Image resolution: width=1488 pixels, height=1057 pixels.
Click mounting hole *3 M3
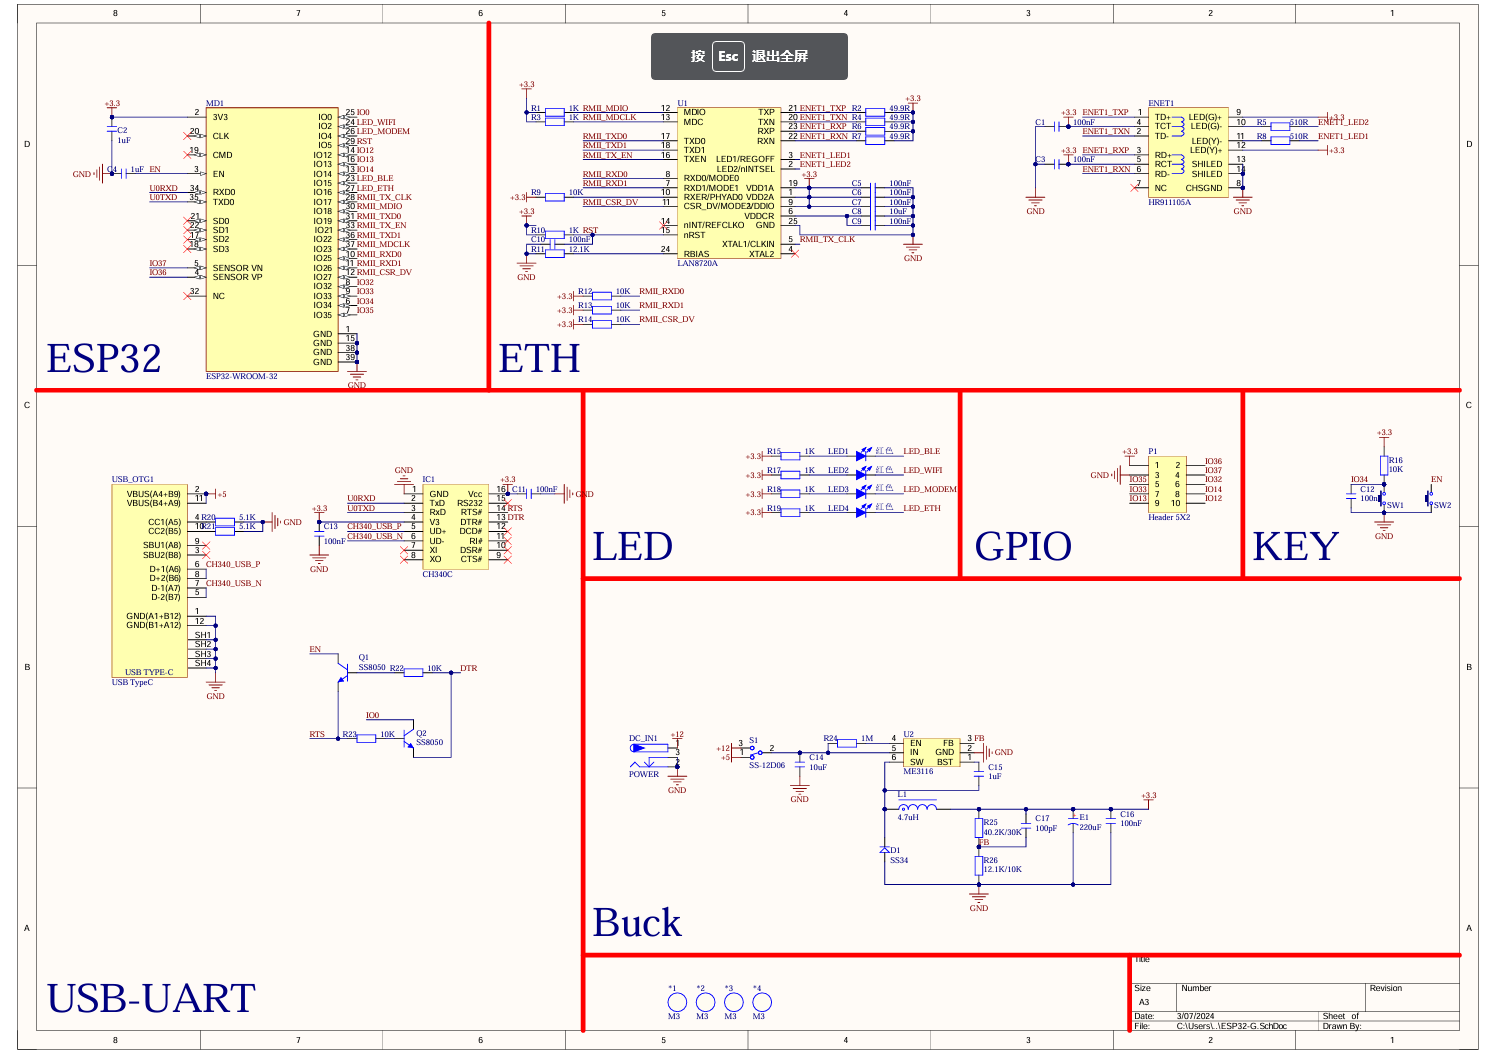733,1002
